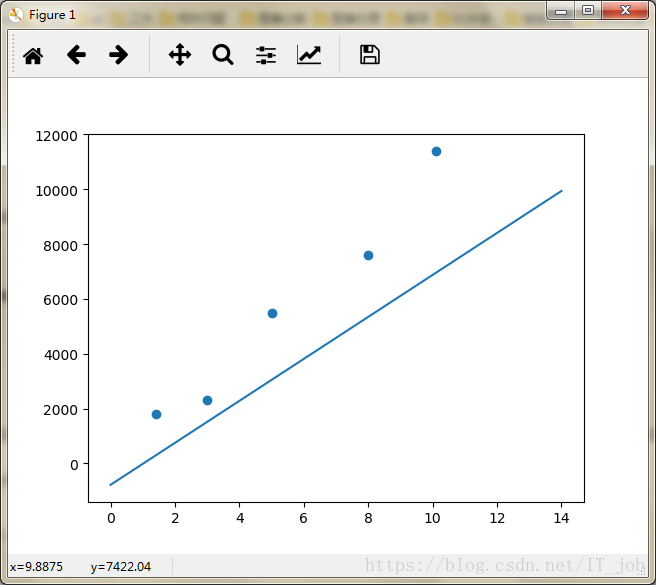
Task: Close the Figure 1 window
Action: [x=625, y=10]
